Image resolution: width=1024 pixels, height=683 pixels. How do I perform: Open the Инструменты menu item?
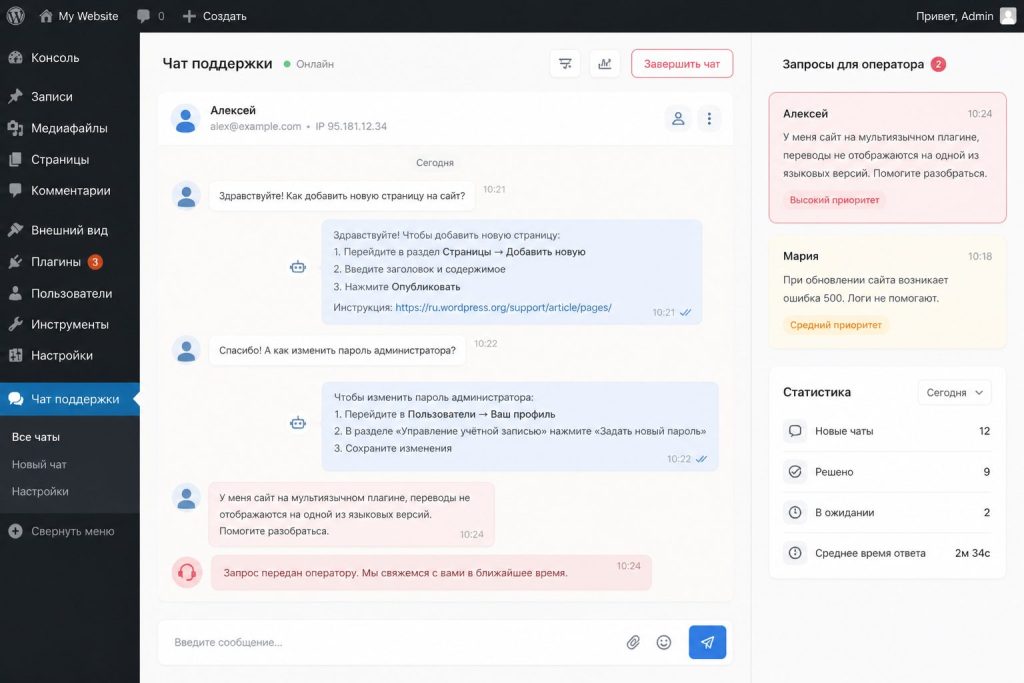(70, 325)
